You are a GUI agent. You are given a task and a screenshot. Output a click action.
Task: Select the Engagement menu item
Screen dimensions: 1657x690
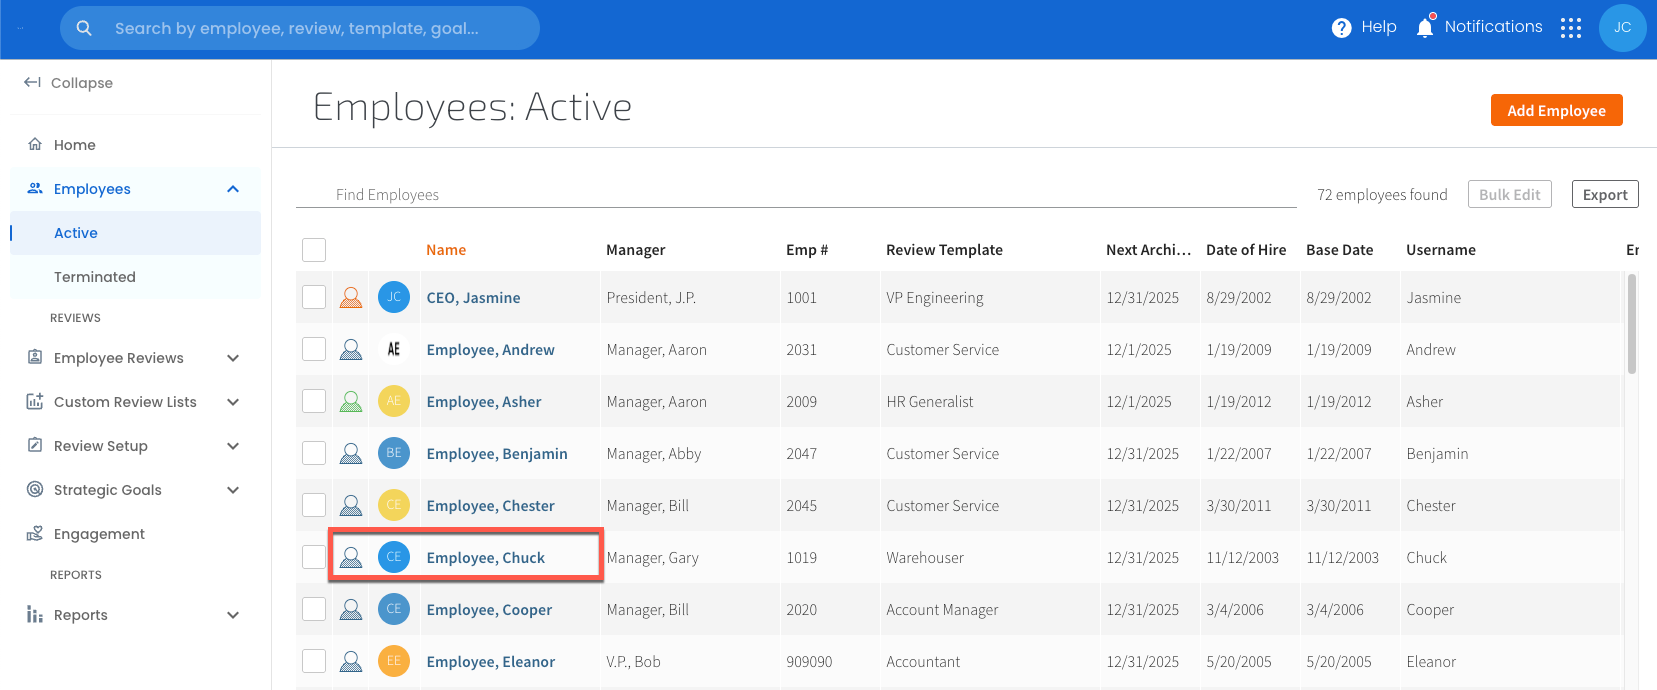tap(99, 534)
